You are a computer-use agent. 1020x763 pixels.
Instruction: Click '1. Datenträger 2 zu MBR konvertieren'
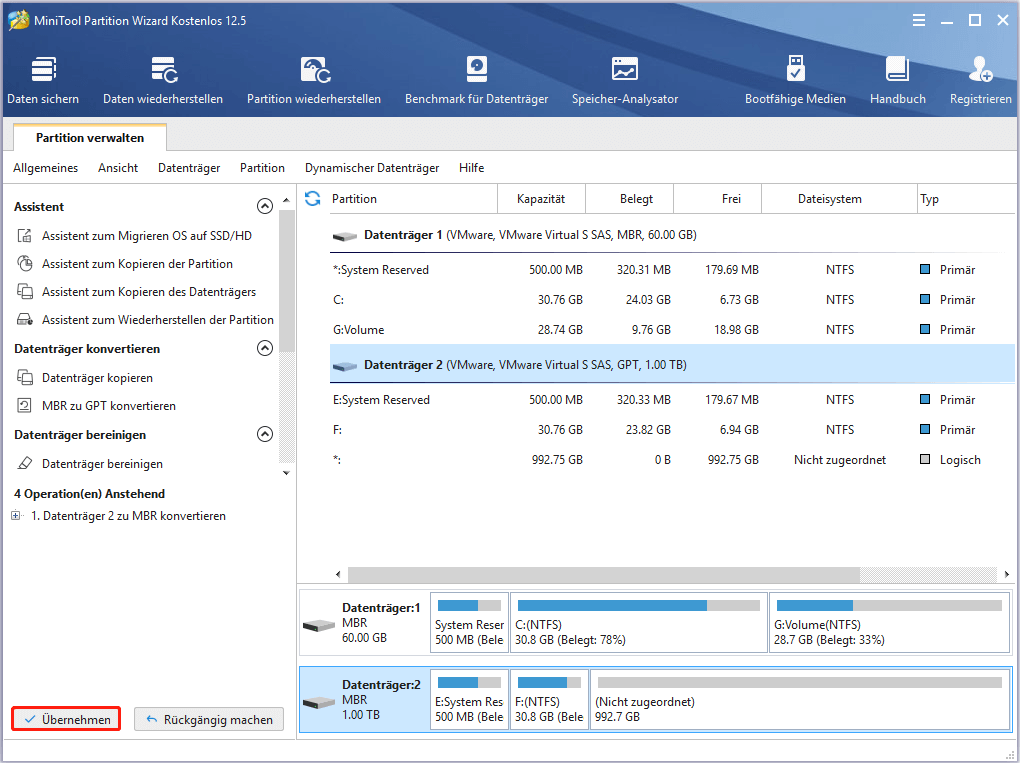tap(128, 515)
